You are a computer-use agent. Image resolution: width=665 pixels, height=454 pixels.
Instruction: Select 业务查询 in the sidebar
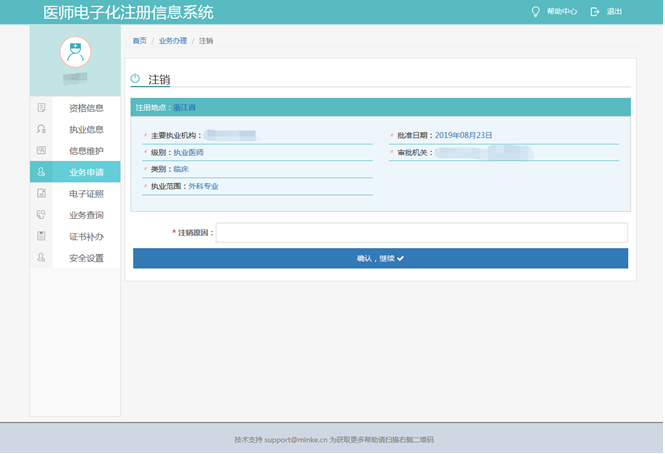pos(86,215)
